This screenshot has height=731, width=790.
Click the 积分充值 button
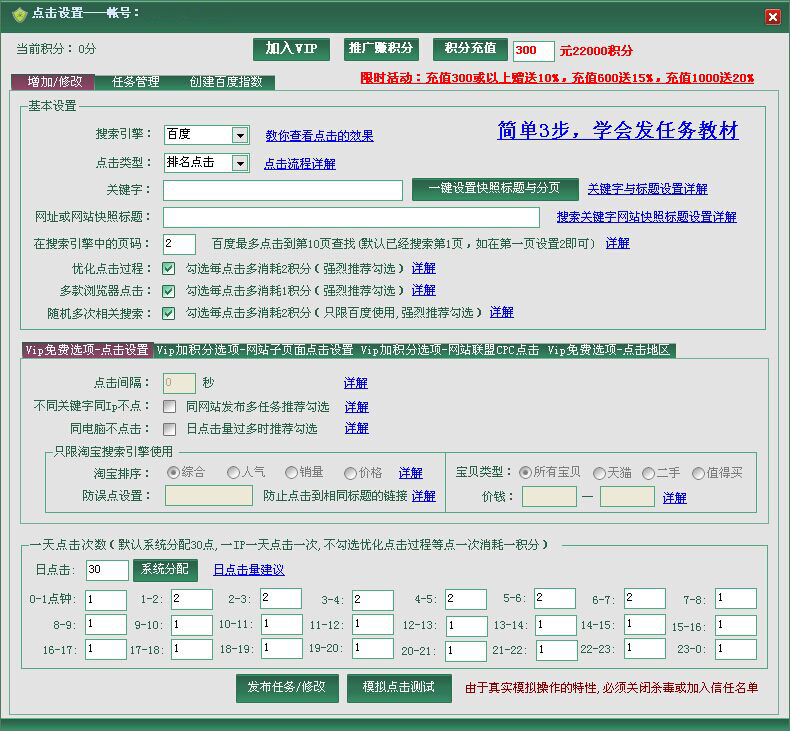(x=470, y=49)
